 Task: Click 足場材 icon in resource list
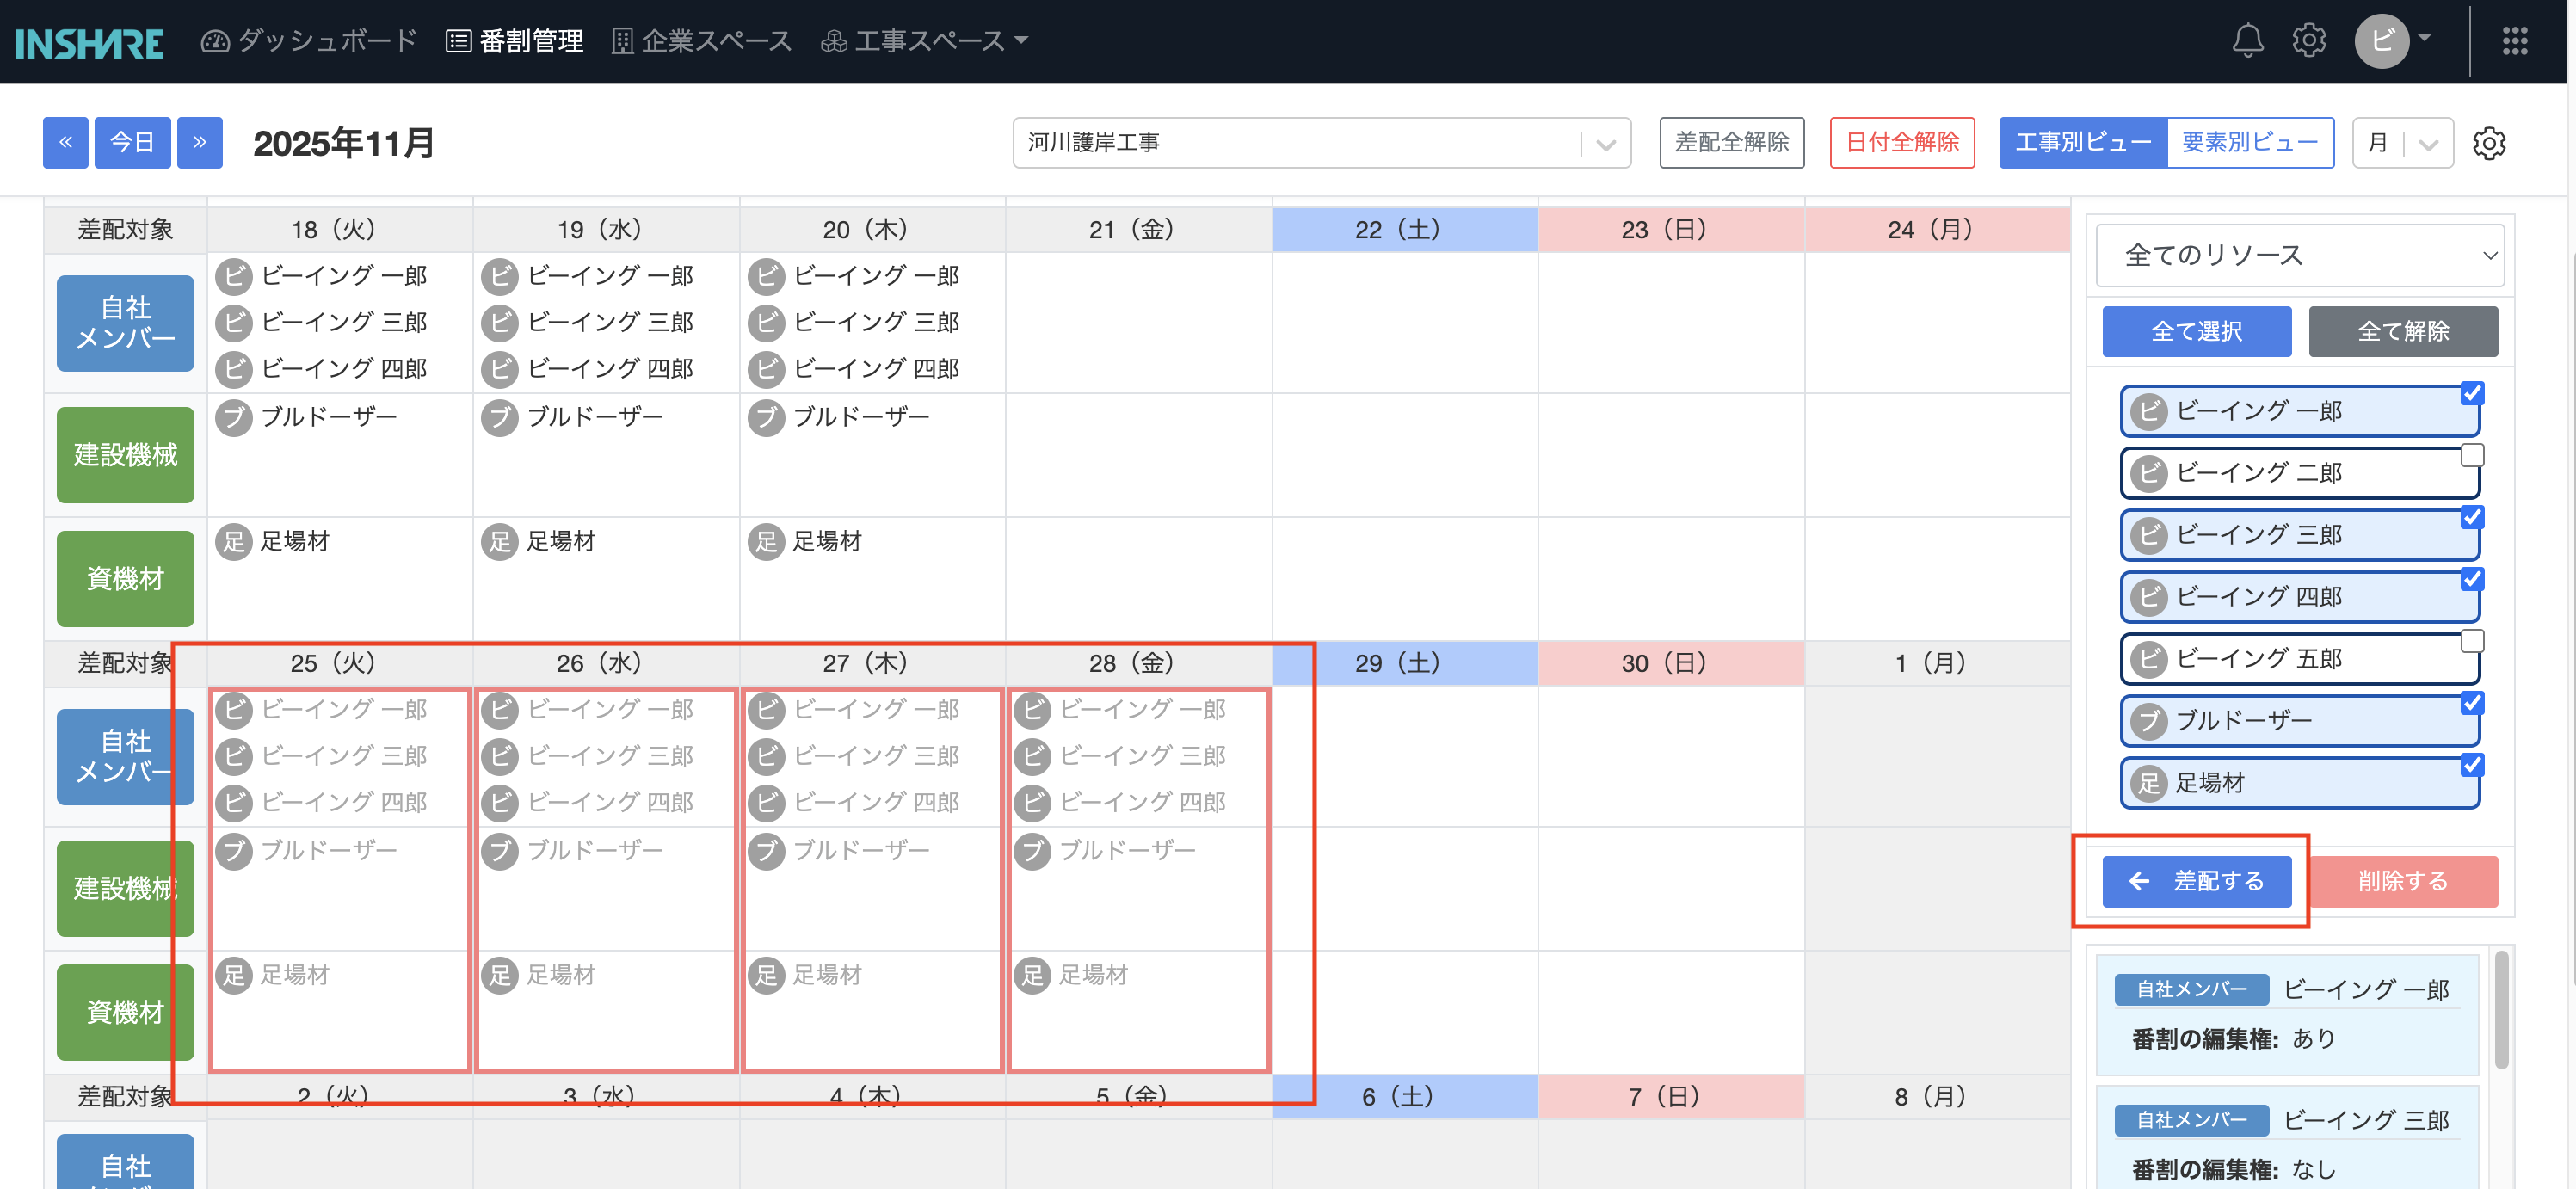point(2148,783)
